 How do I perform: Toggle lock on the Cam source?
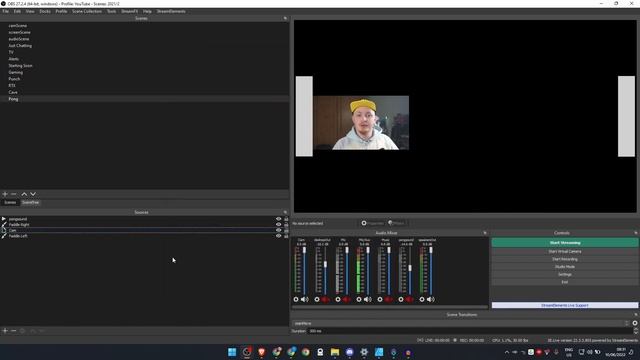tap(286, 230)
